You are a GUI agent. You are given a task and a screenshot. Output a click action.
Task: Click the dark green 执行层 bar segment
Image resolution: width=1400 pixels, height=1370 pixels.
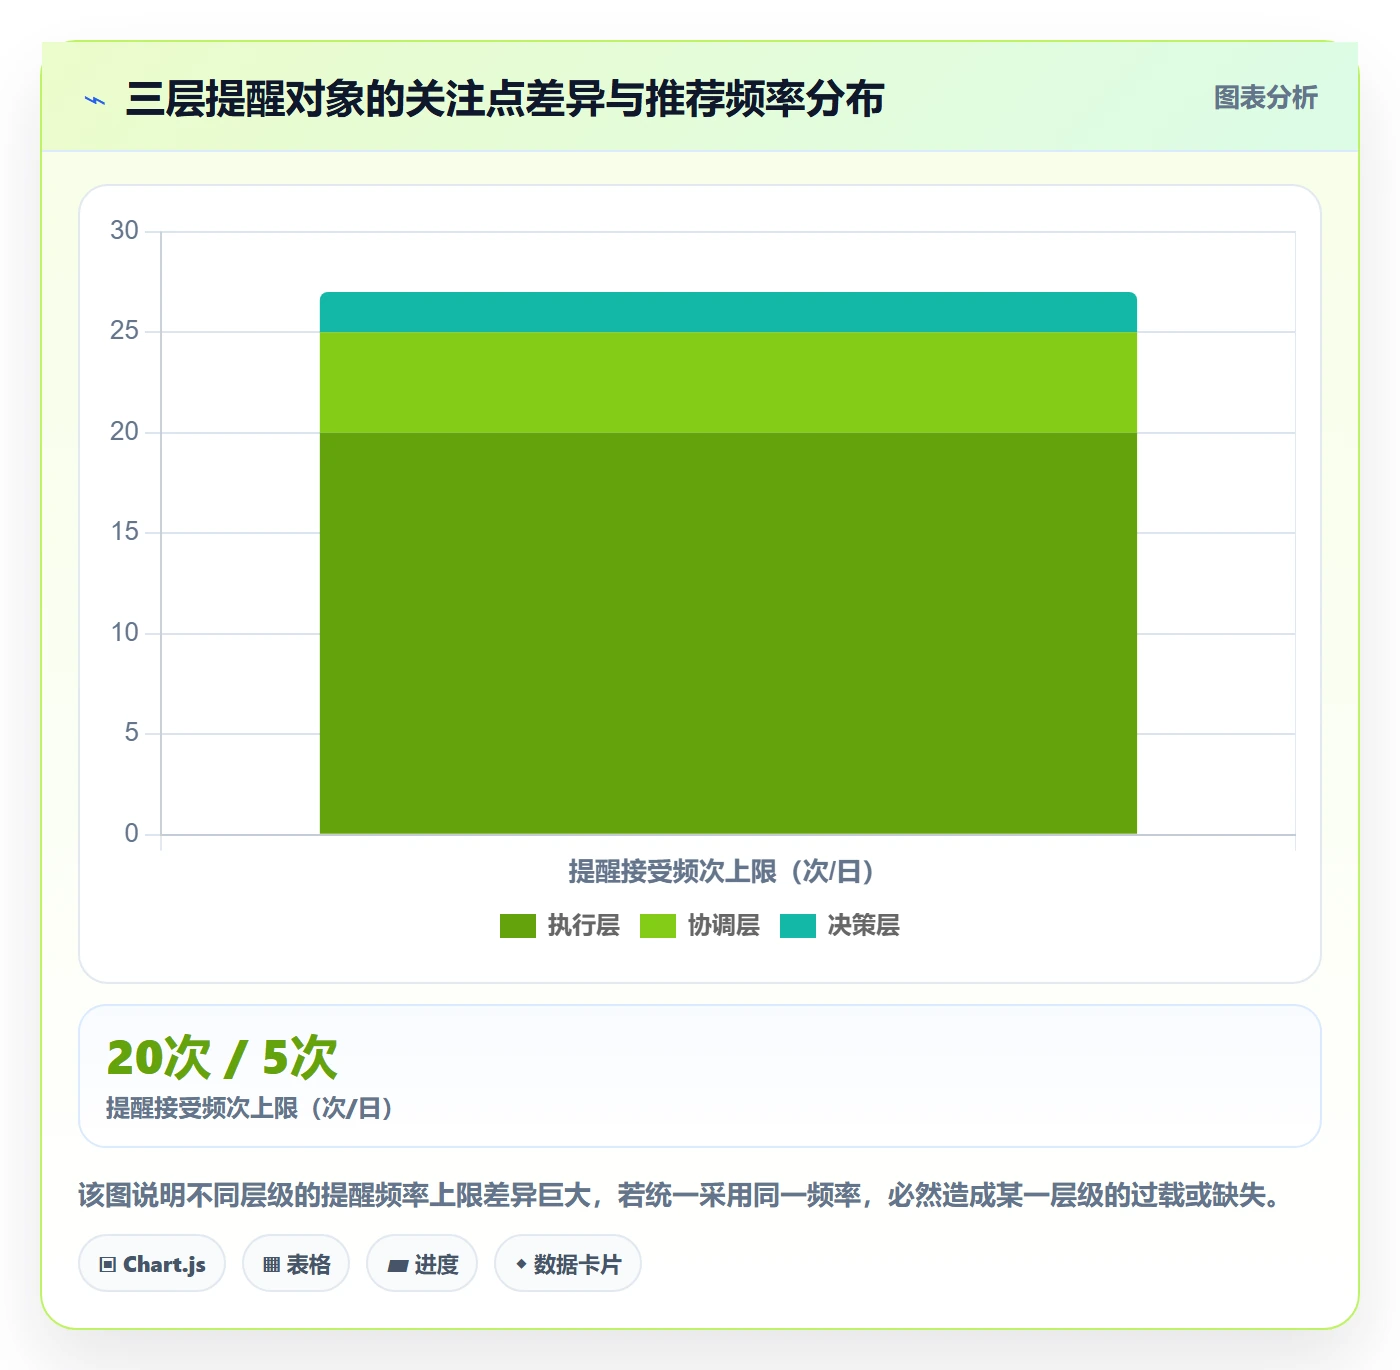(728, 633)
